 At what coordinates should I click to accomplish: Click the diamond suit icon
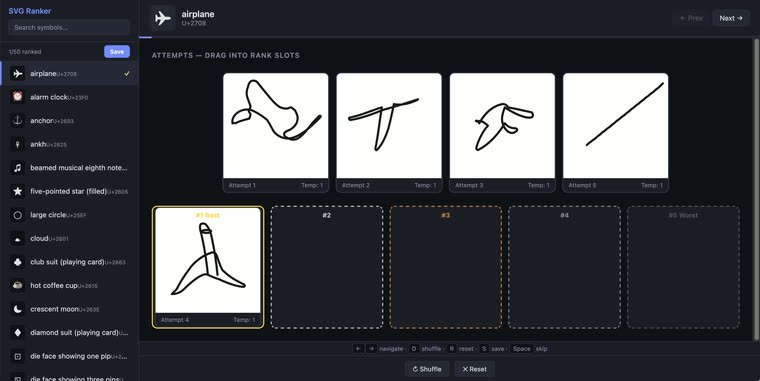(17, 333)
